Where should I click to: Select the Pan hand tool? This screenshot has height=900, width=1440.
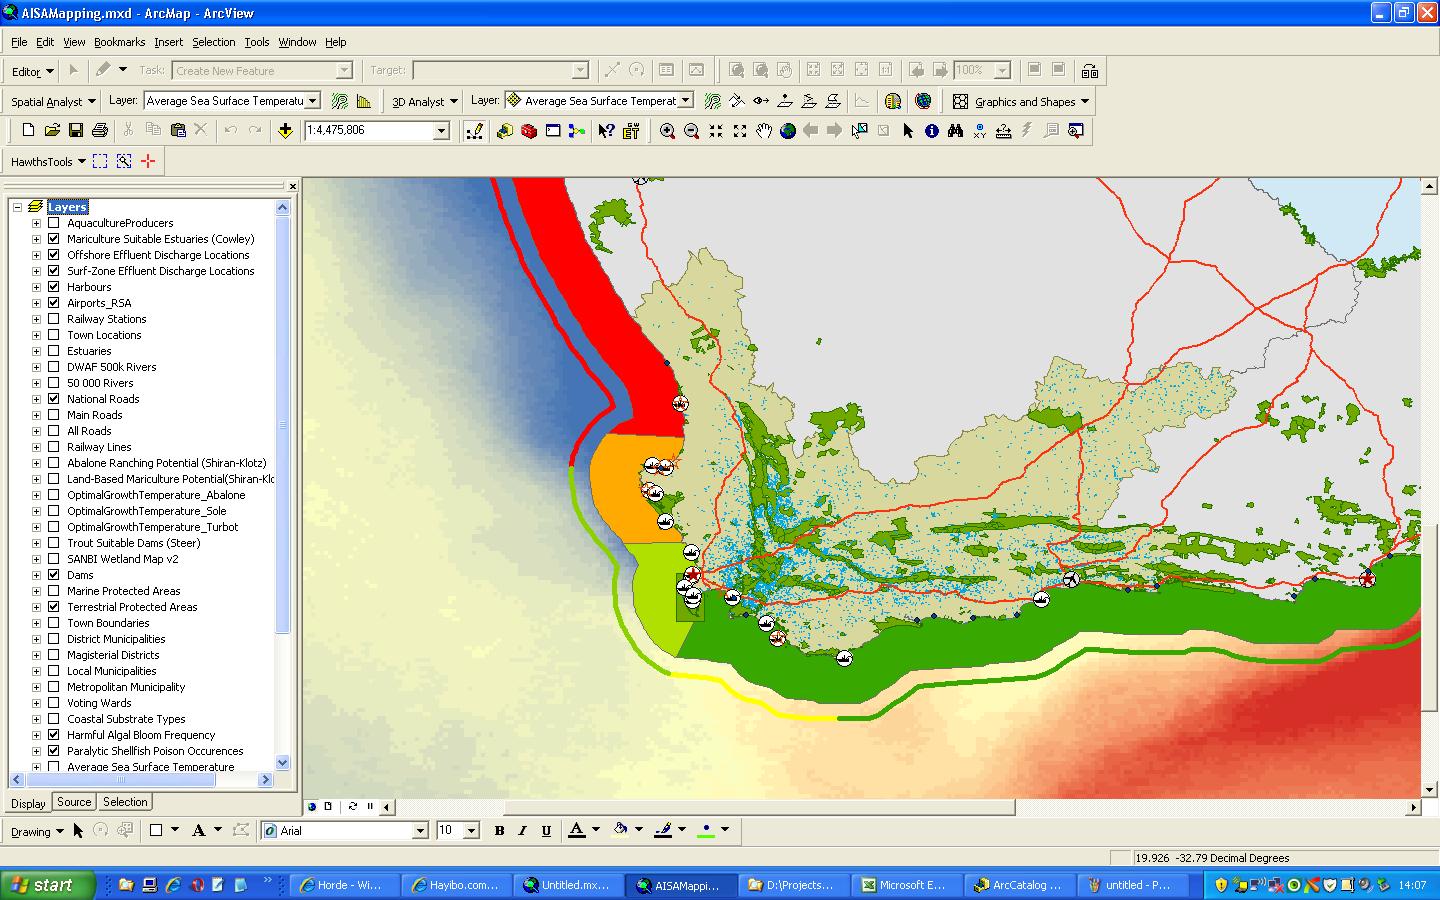(x=764, y=131)
